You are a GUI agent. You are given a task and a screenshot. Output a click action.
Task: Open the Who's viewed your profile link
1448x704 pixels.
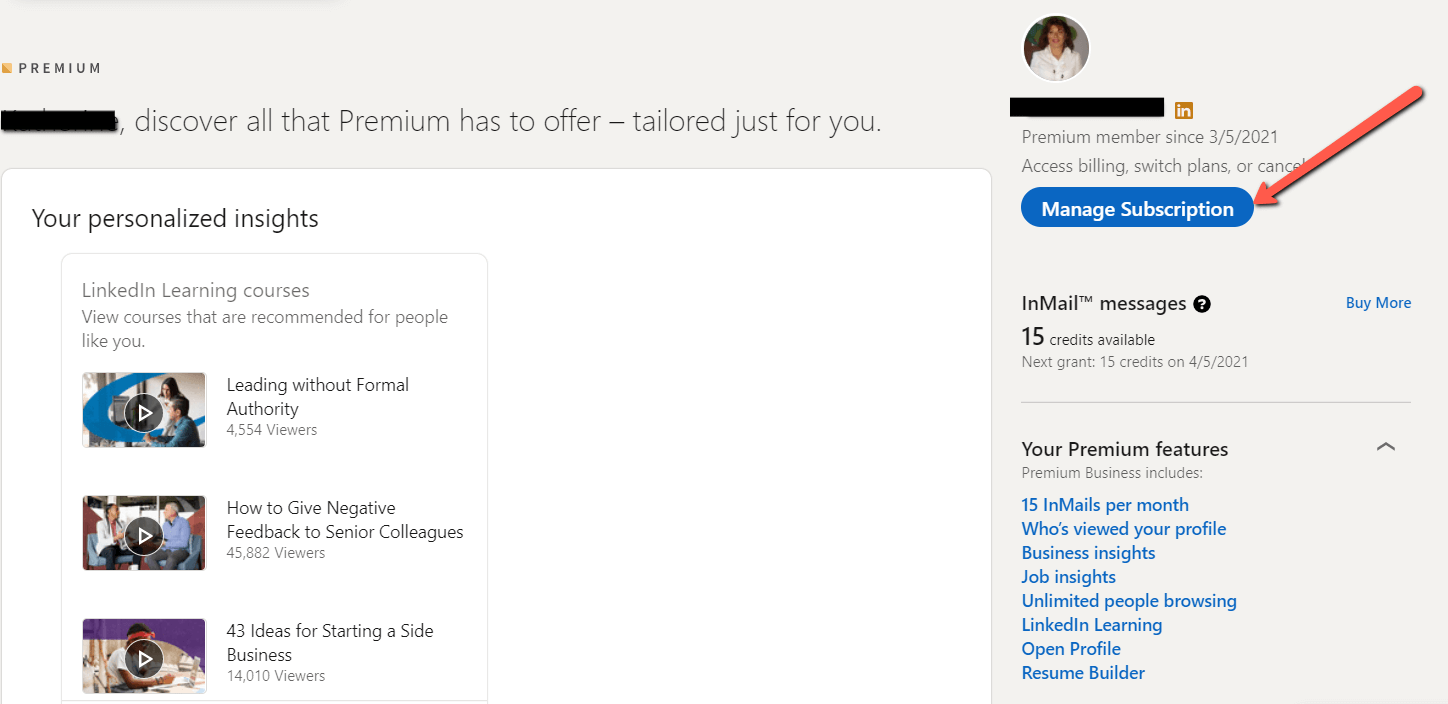click(x=1123, y=529)
